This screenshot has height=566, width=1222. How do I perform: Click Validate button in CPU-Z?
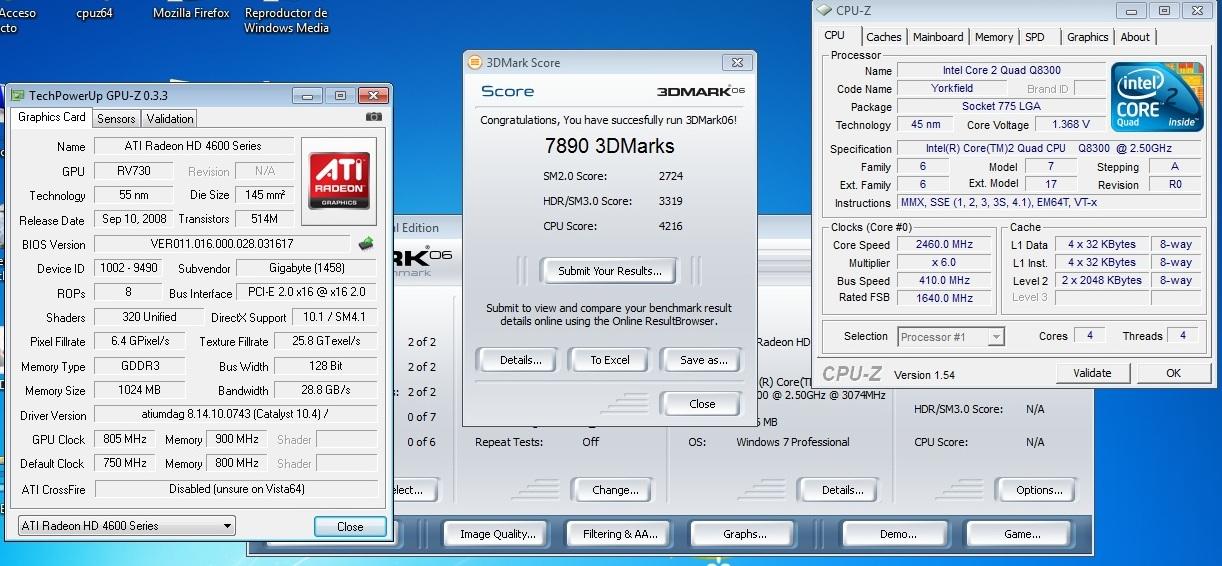coord(1092,373)
